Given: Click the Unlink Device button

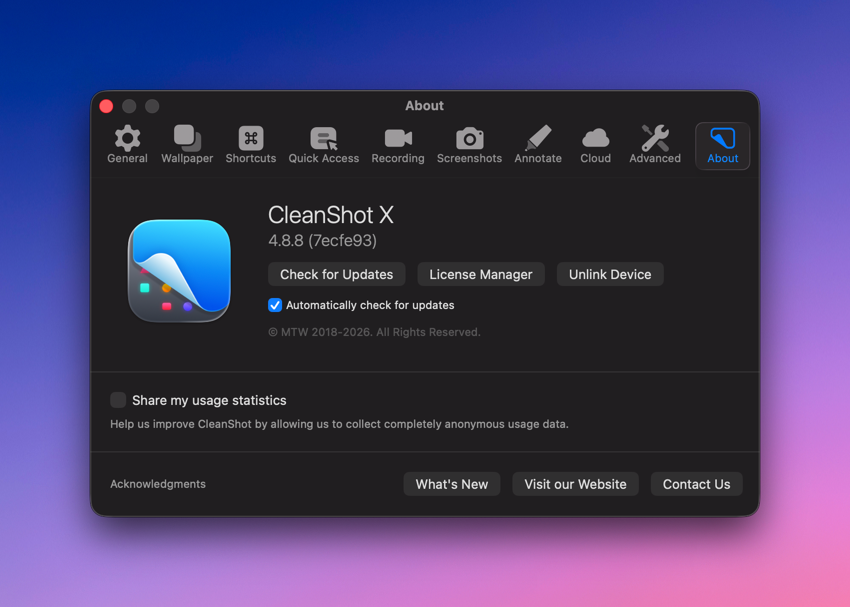Looking at the screenshot, I should (x=610, y=274).
